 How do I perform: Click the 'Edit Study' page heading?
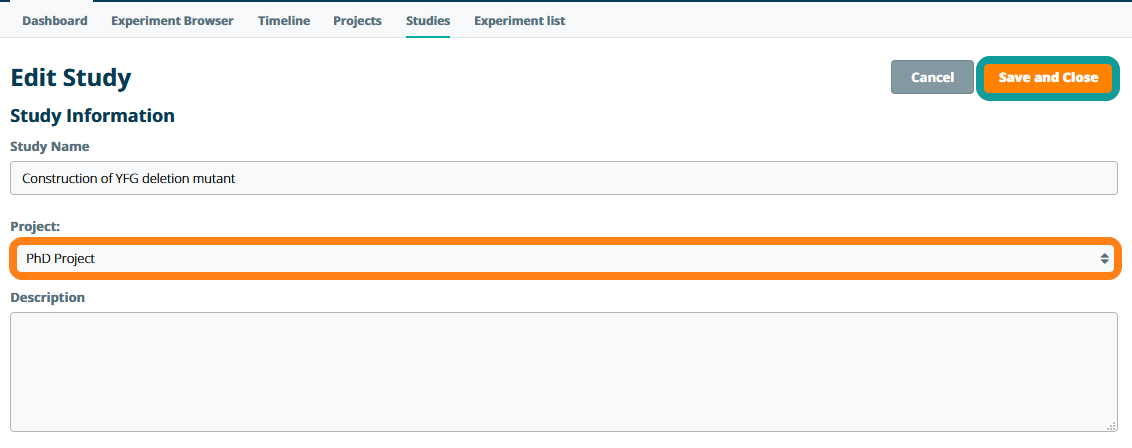pyautogui.click(x=70, y=78)
